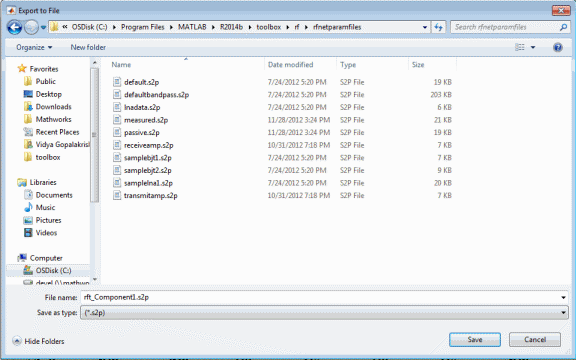Collapse the pane with Hide Folders
This screenshot has width=576, height=360.
pyautogui.click(x=38, y=341)
